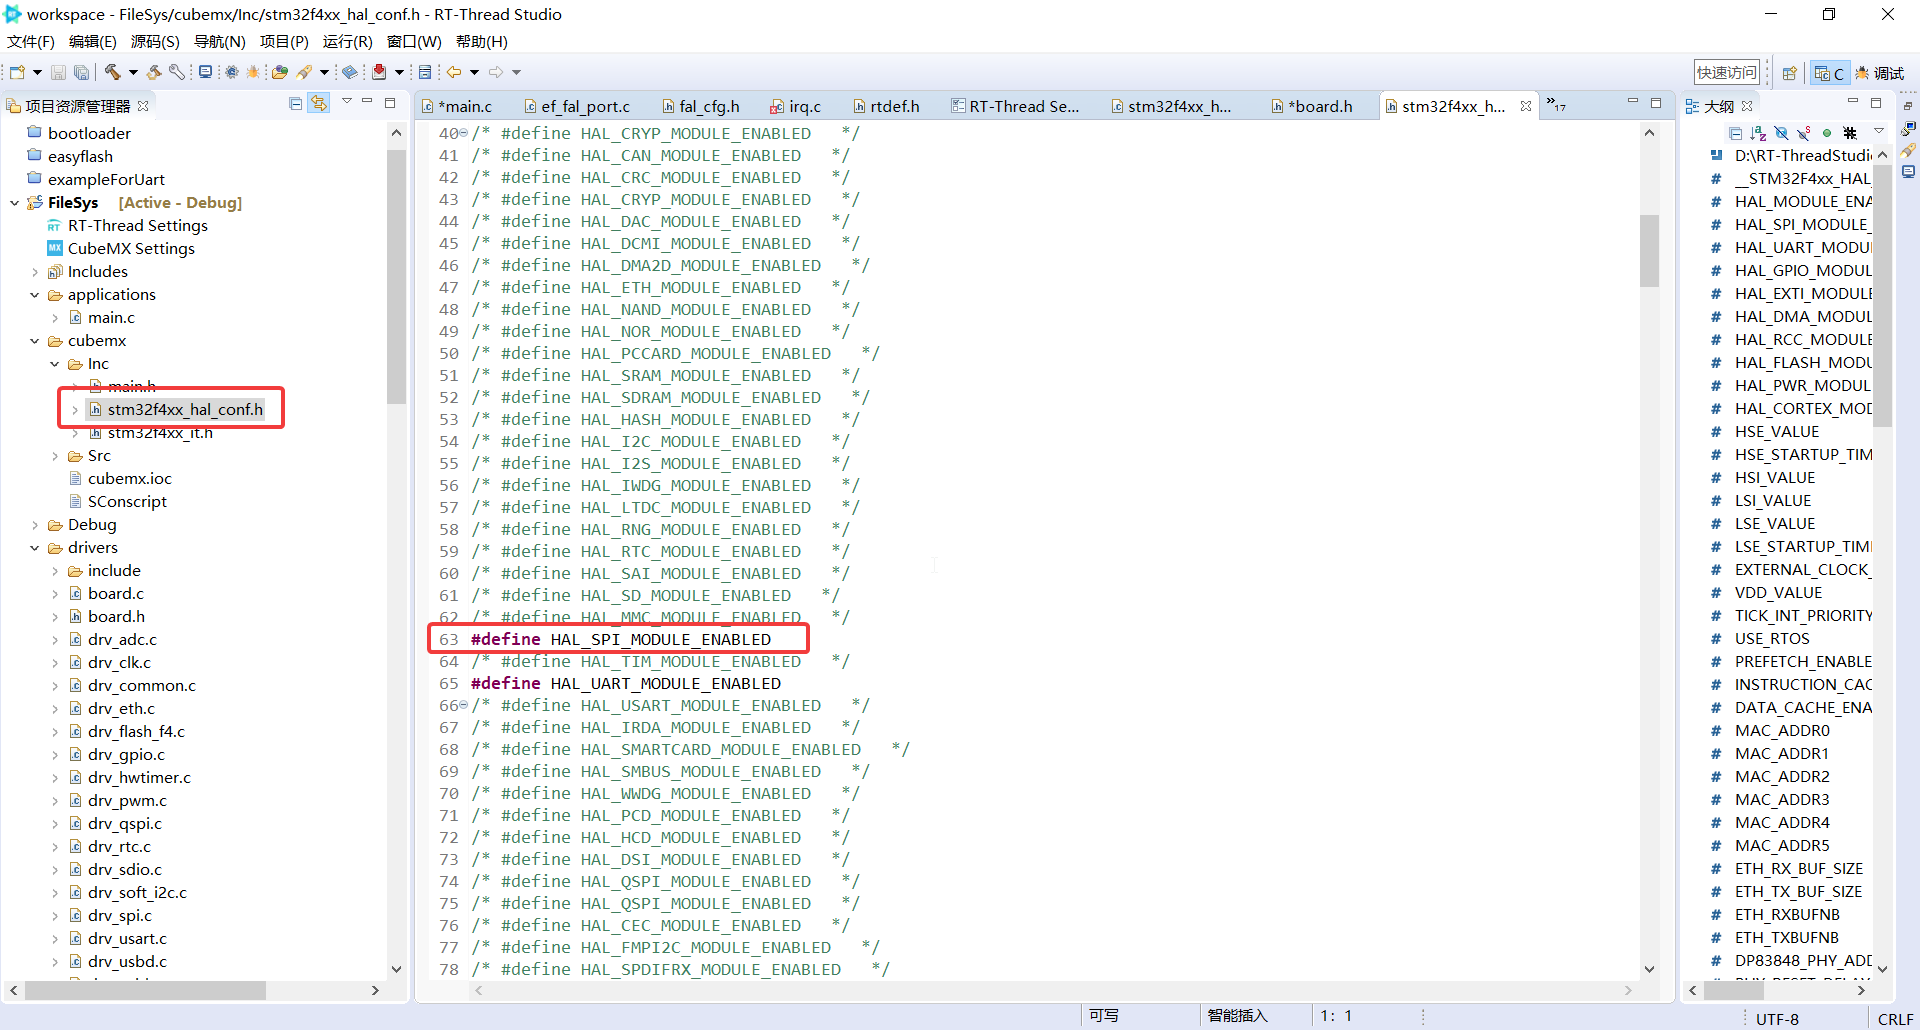
Task: Toggle hide fields filter in Outline
Action: (x=1781, y=132)
